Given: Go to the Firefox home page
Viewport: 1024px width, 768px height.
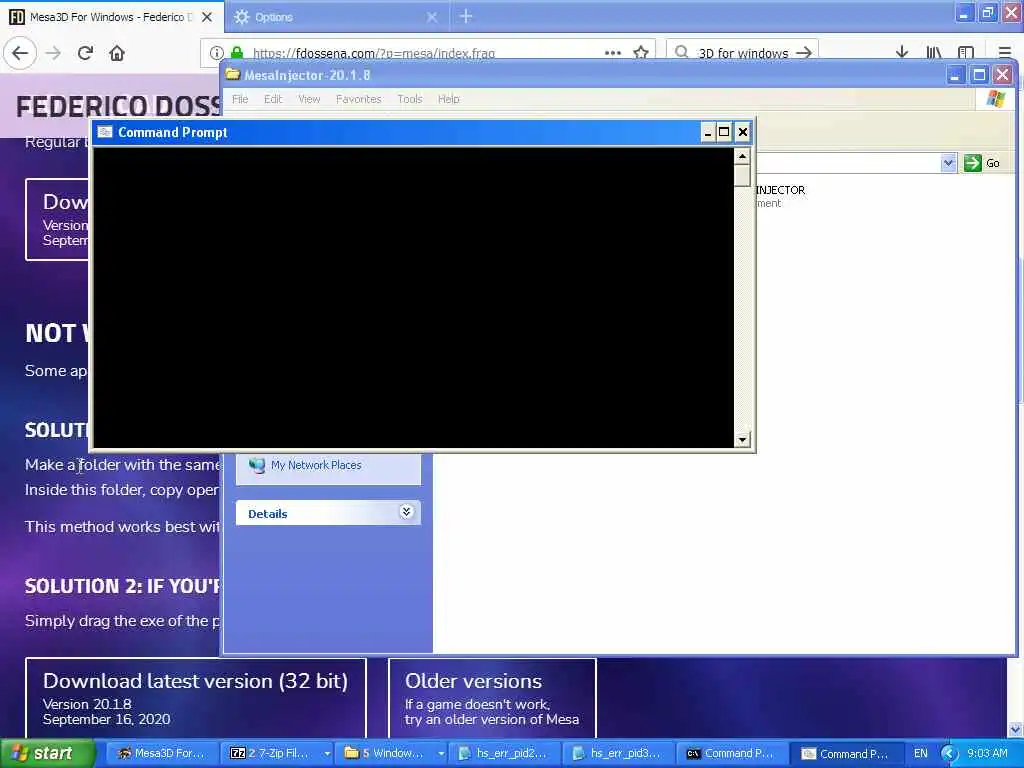Looking at the screenshot, I should [x=117, y=53].
